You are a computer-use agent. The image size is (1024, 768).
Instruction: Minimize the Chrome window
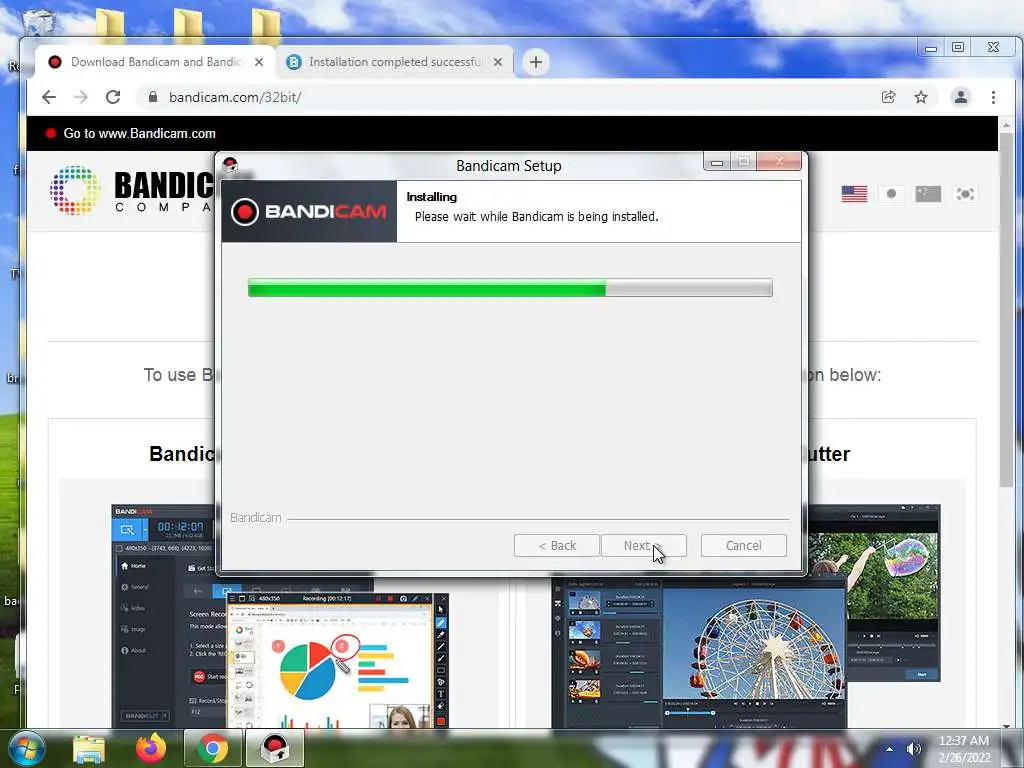click(931, 48)
